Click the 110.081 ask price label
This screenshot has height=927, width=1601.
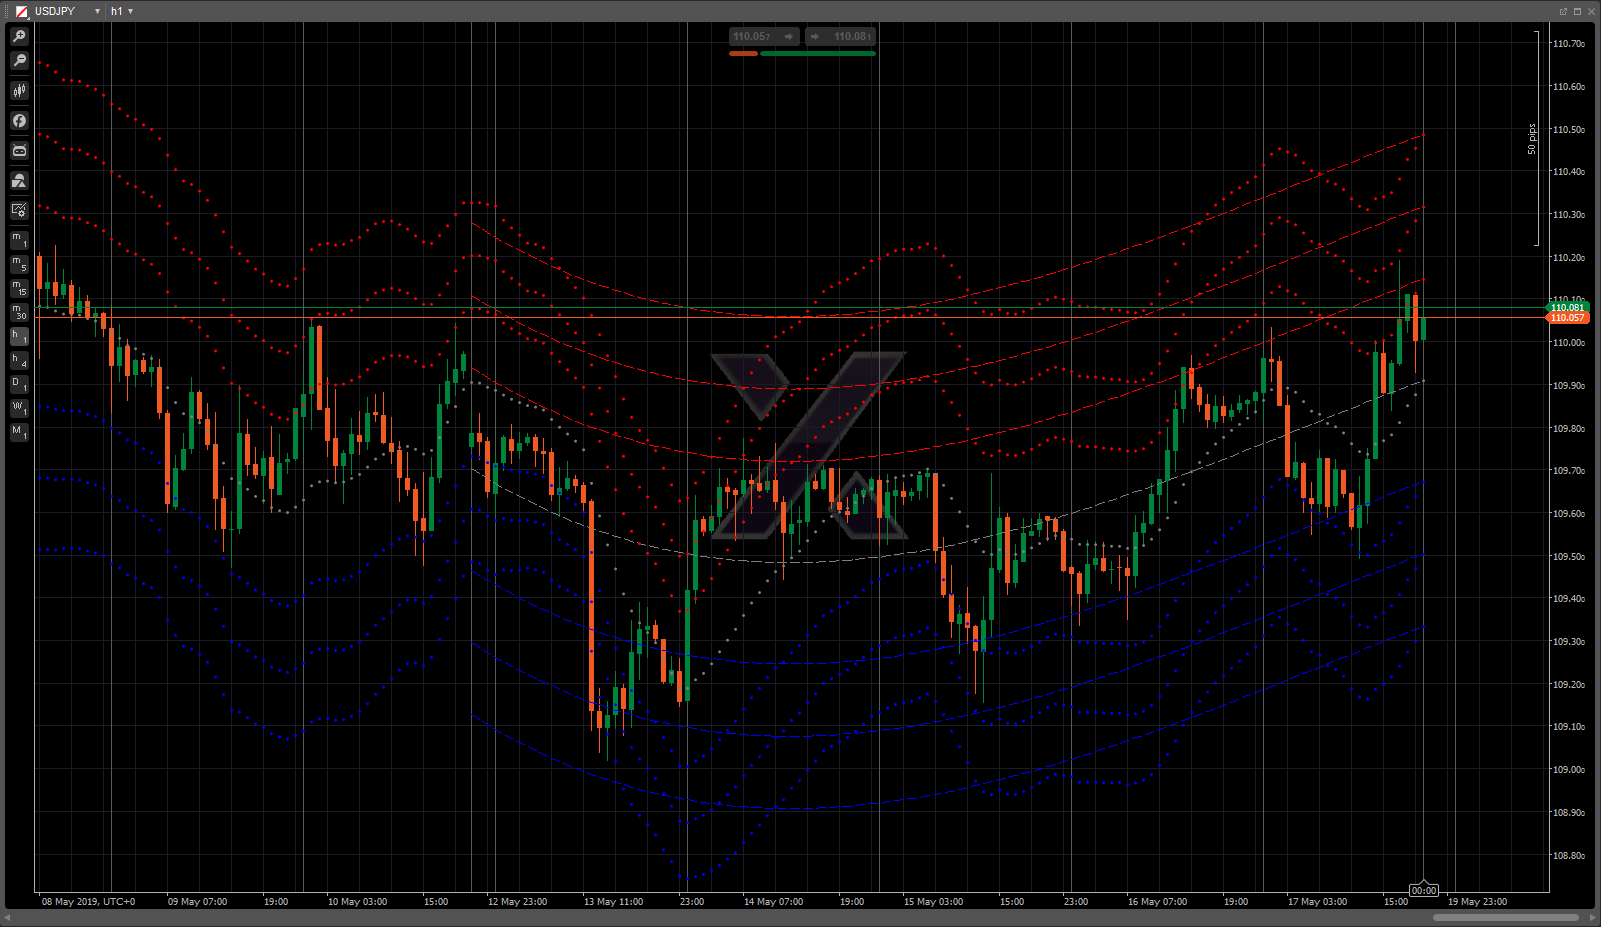pyautogui.click(x=1567, y=307)
